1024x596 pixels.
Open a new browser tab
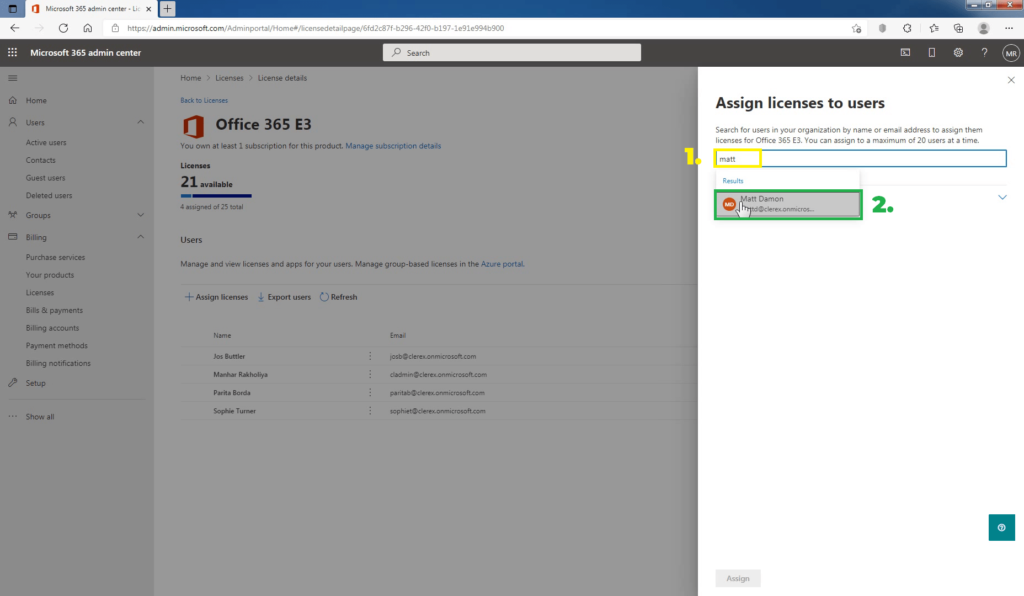(x=167, y=8)
